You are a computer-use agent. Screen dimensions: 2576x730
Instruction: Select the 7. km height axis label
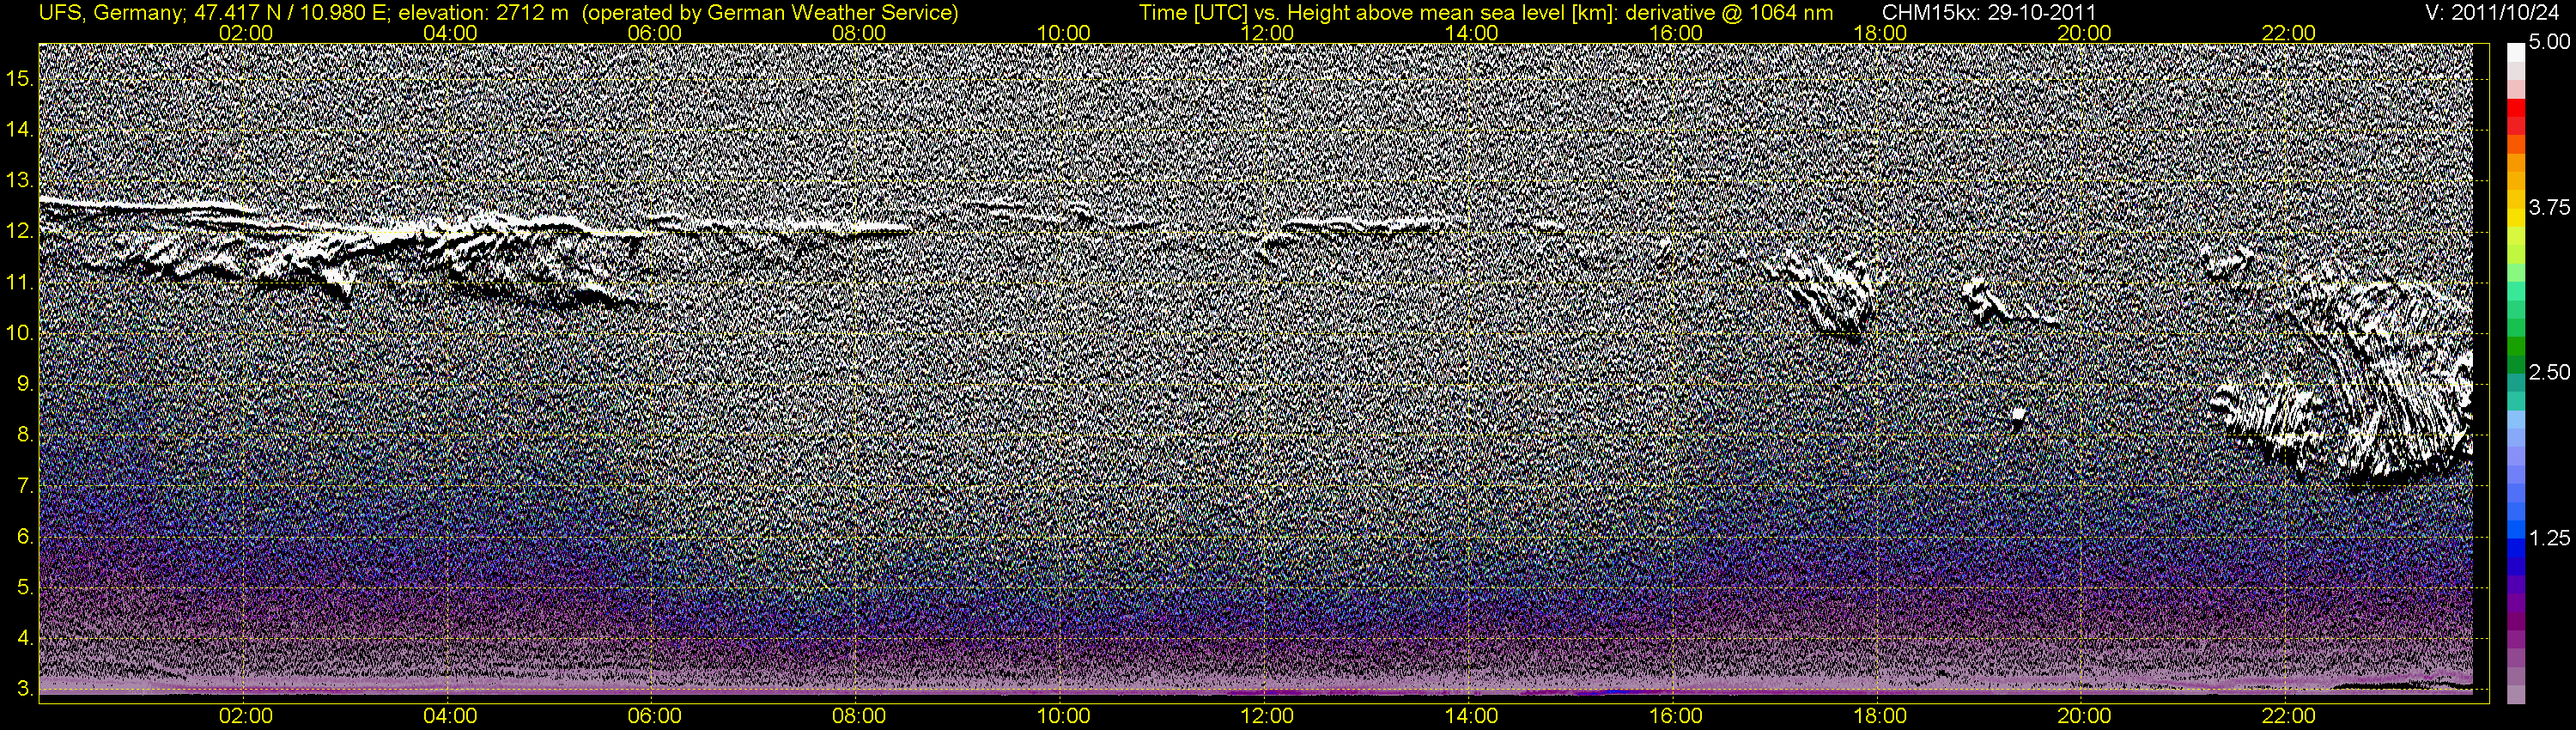click(x=24, y=486)
